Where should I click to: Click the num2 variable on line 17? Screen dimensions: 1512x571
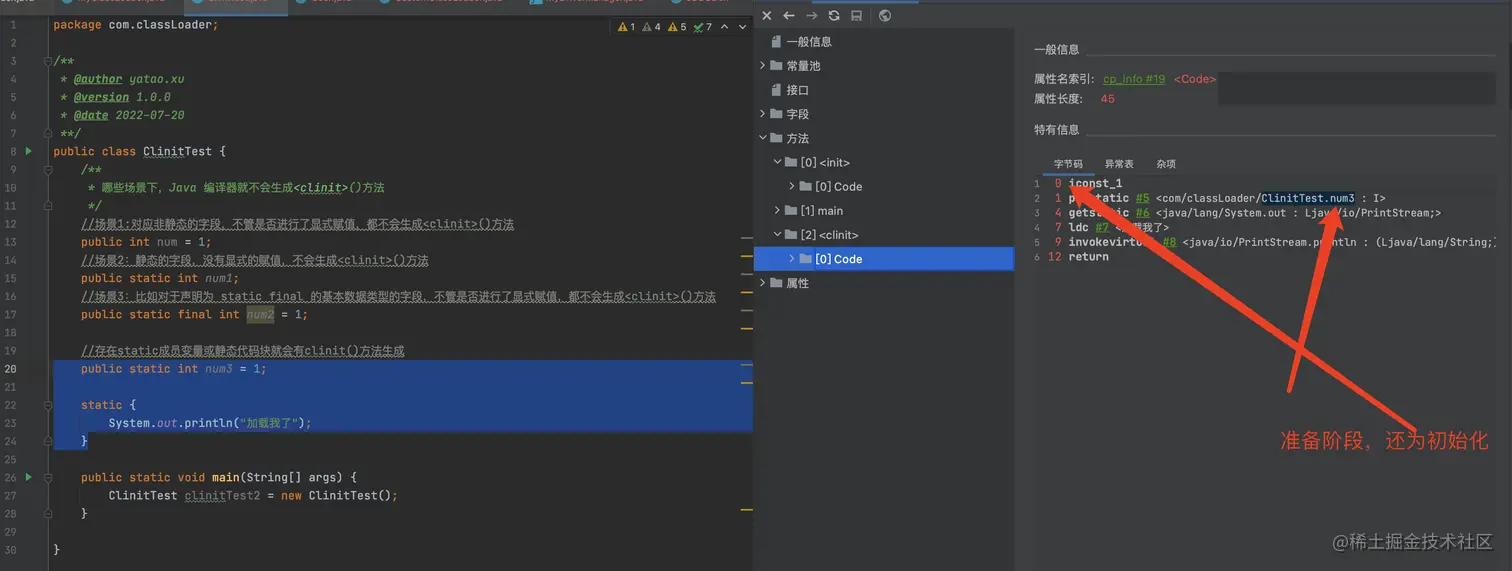coord(260,314)
